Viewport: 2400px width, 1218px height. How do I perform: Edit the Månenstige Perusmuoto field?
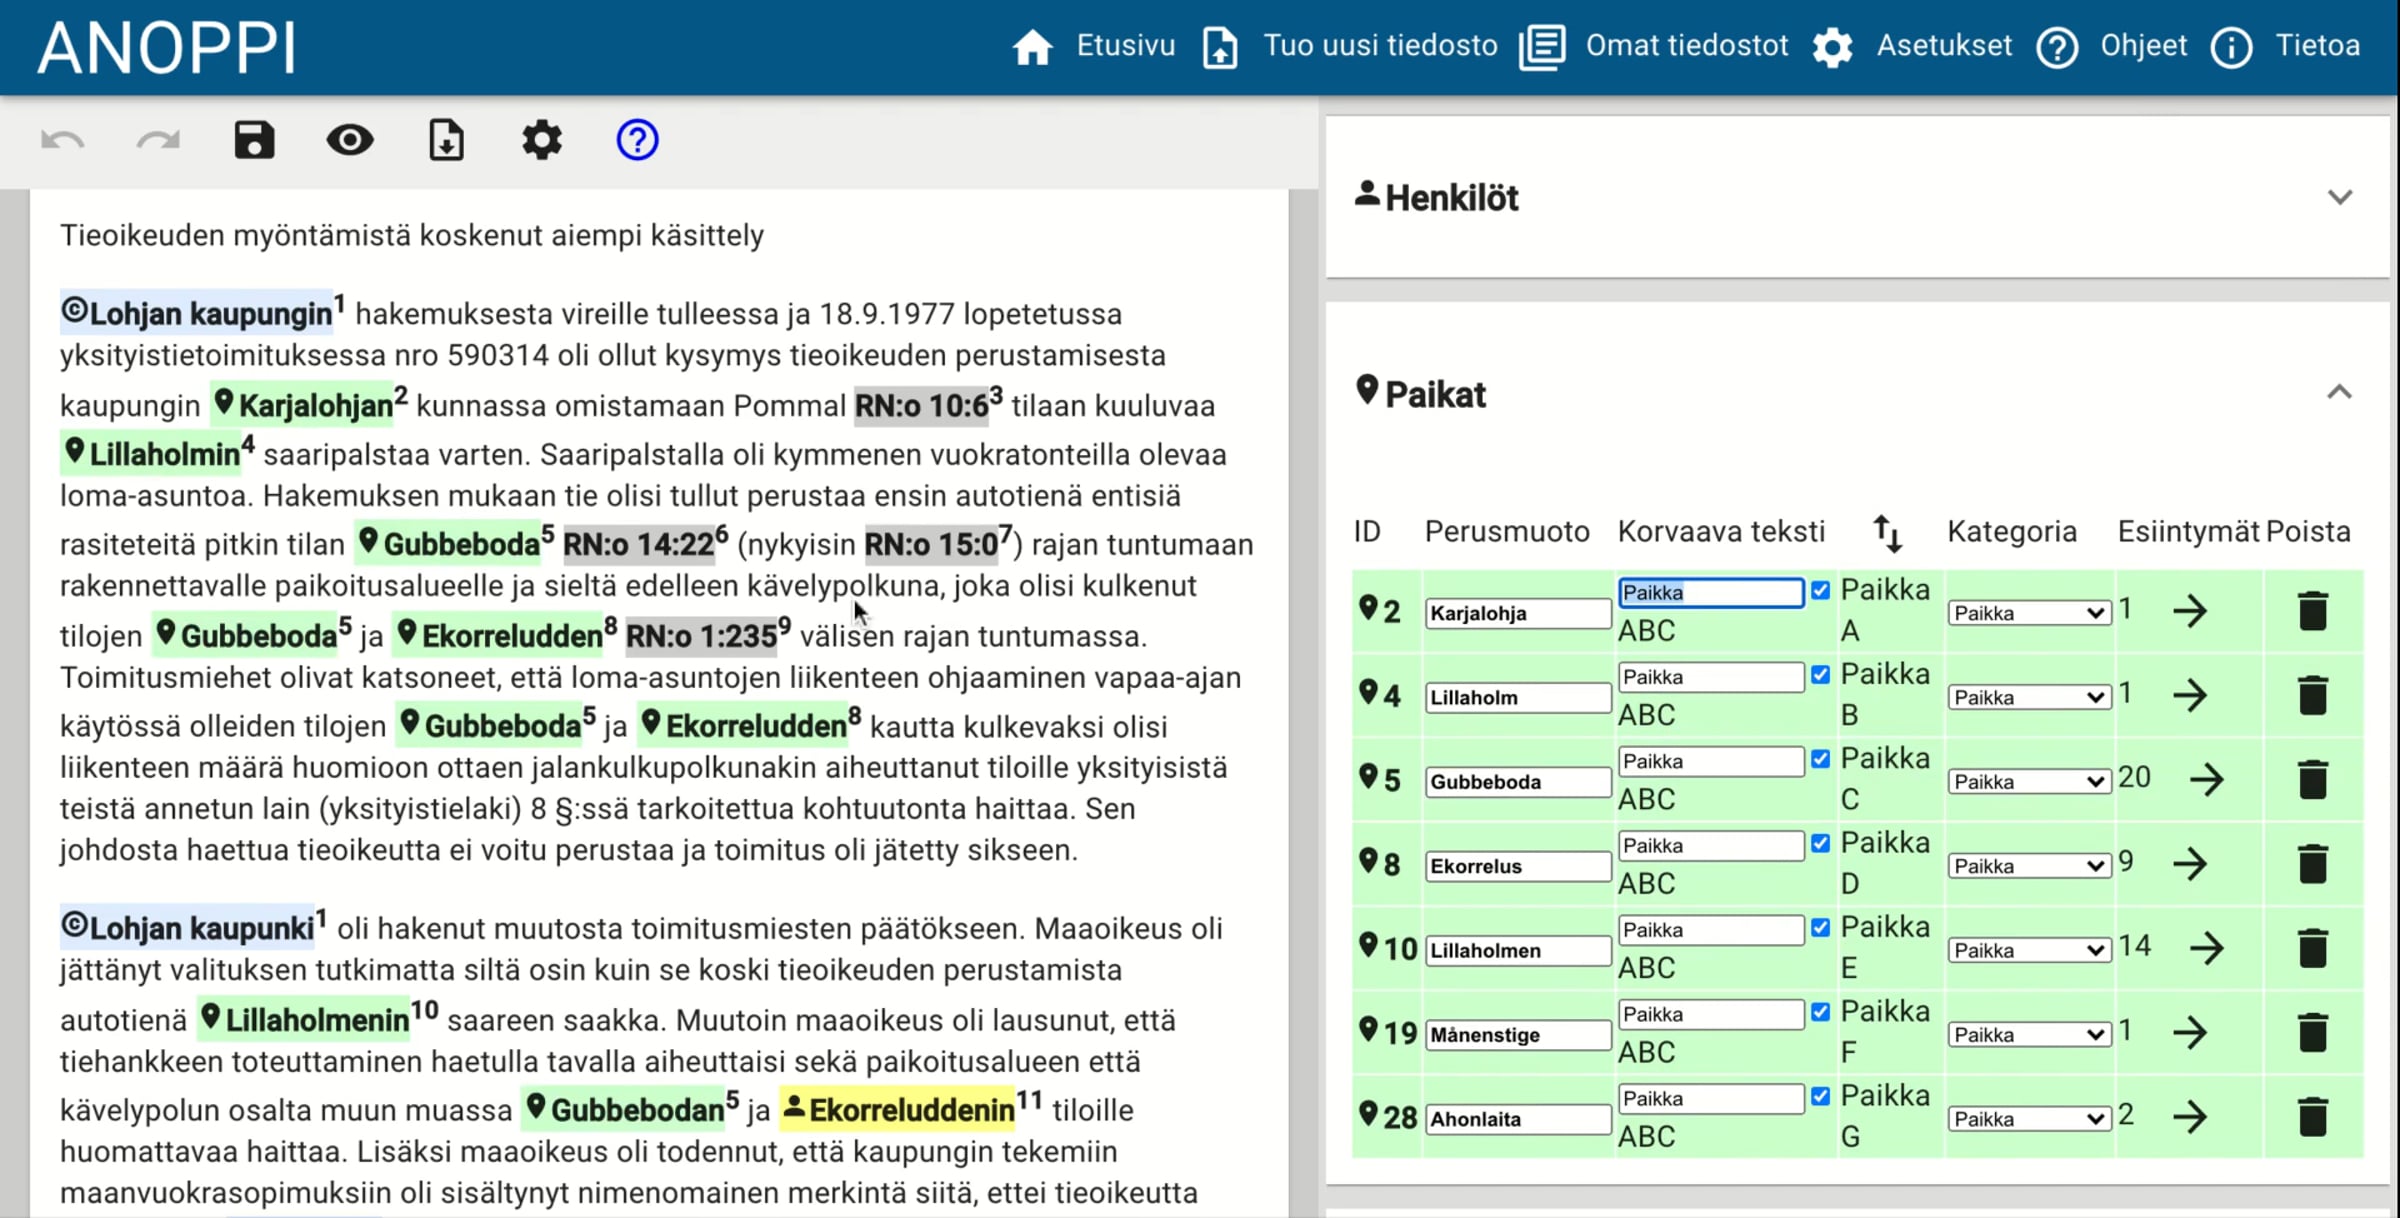(x=1517, y=1035)
